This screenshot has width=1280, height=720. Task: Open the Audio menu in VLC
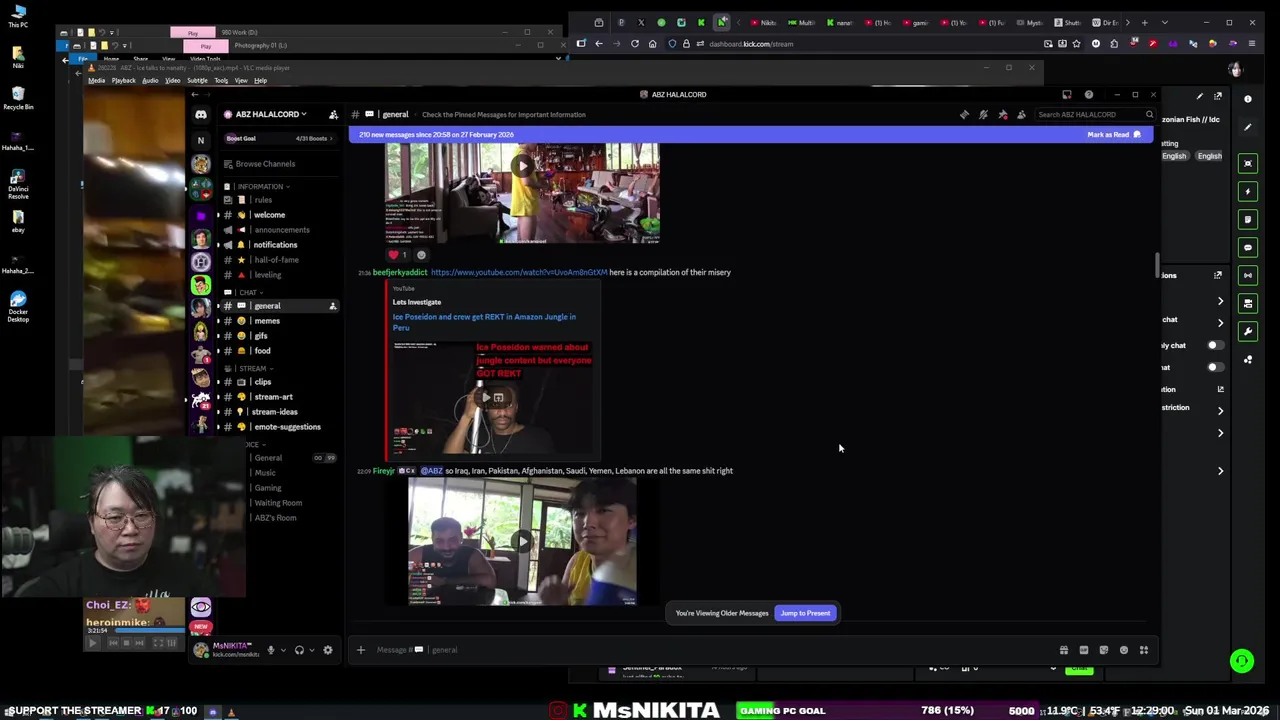[150, 80]
